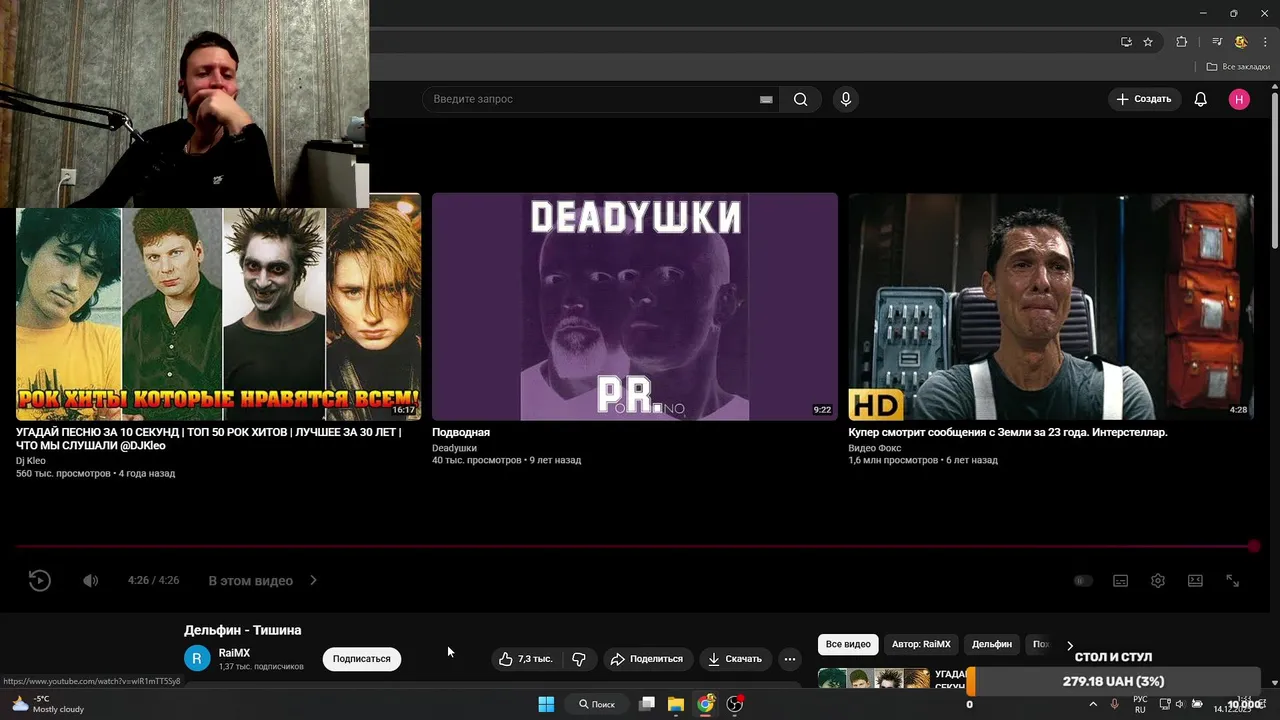Screen dimensions: 1280x720
Task: Click the page vertical scrollbar thumb
Action: (x=1275, y=170)
